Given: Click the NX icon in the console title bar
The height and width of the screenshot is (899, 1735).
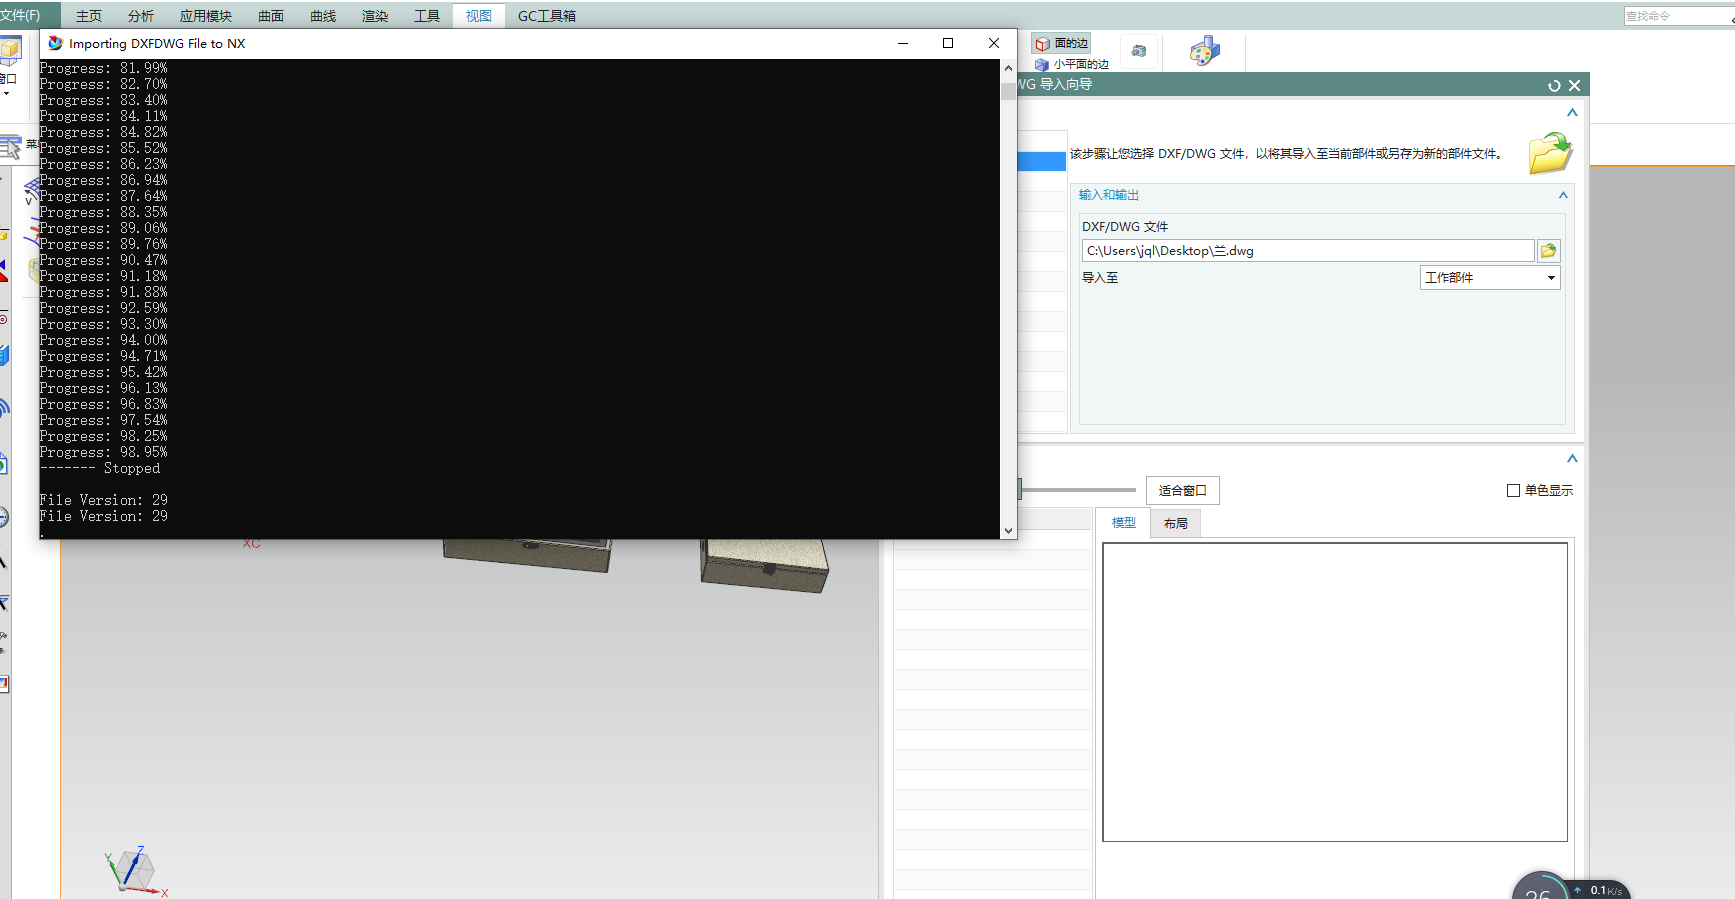Looking at the screenshot, I should 56,43.
